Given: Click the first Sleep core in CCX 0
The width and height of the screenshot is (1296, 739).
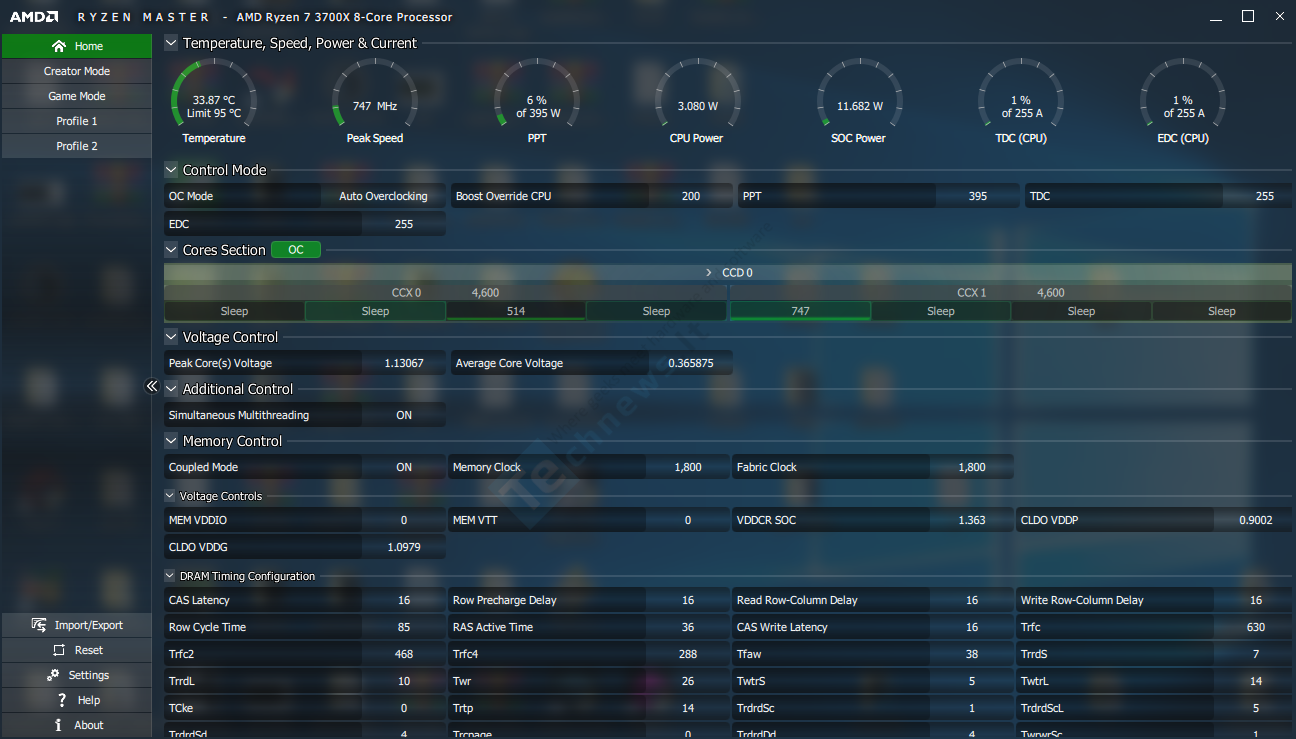Looking at the screenshot, I should [234, 311].
